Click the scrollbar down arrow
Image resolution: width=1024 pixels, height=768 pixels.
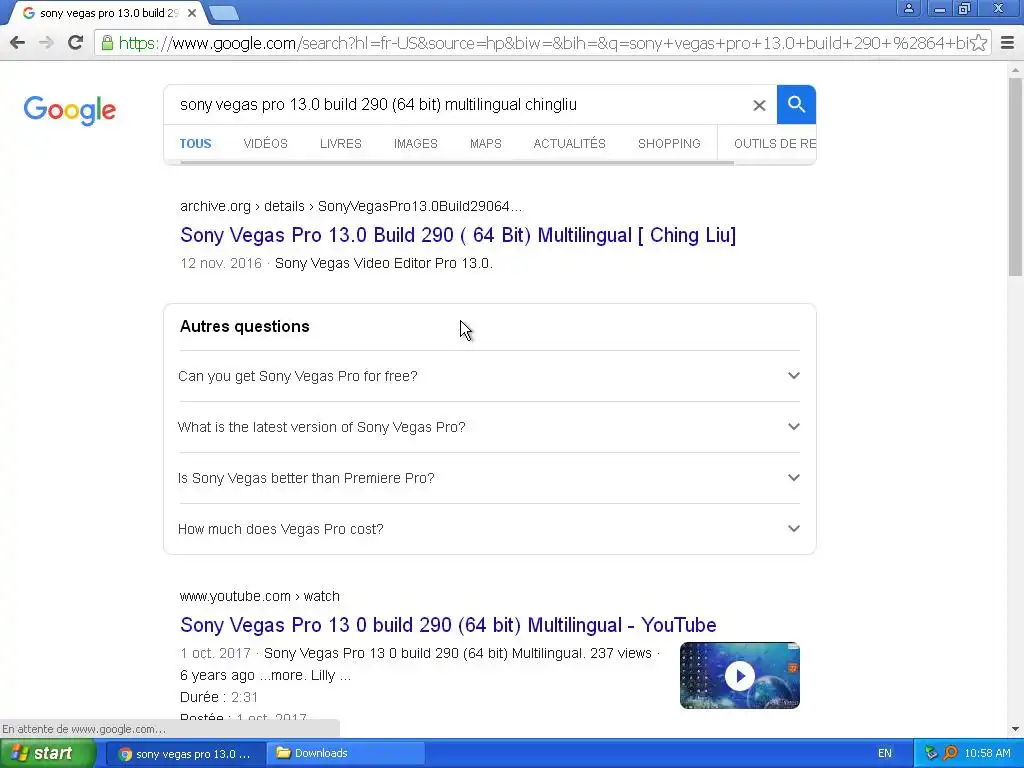[x=1015, y=729]
